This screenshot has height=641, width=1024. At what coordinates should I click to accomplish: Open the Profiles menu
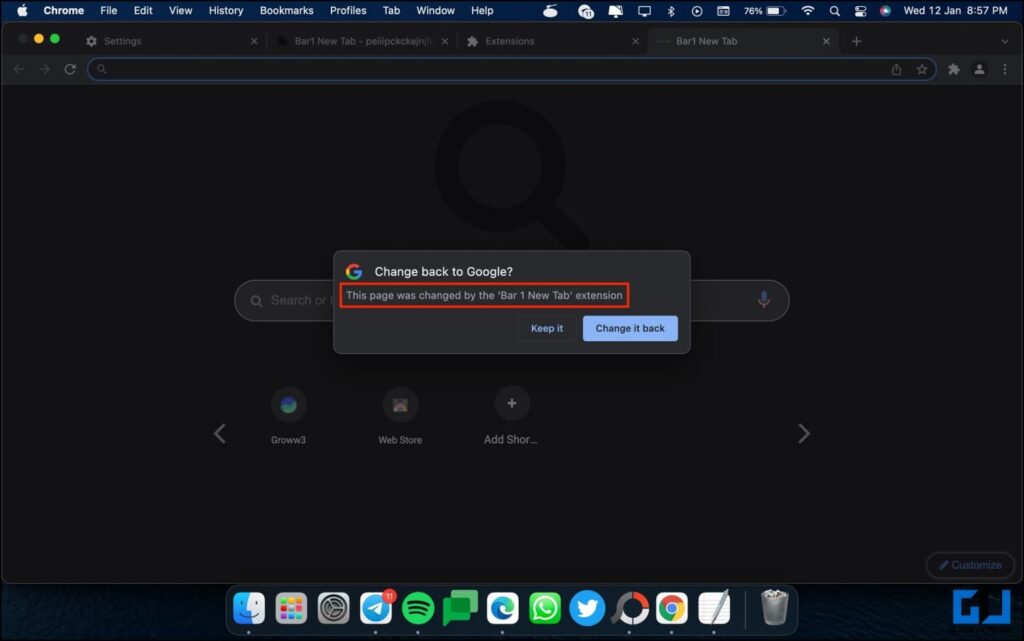click(x=348, y=10)
